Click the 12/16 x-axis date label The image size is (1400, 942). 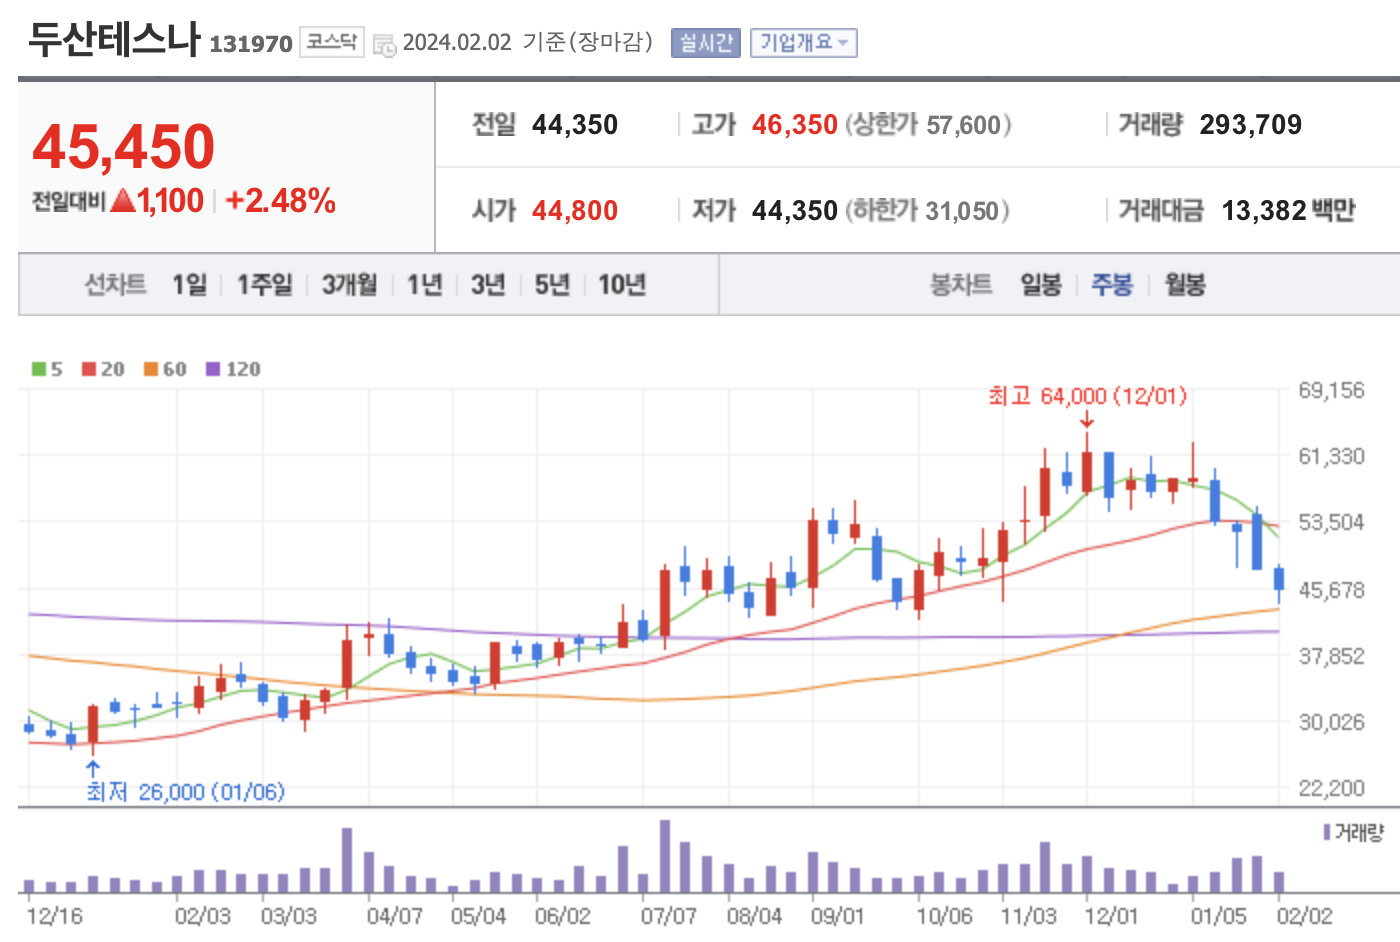pyautogui.click(x=55, y=916)
